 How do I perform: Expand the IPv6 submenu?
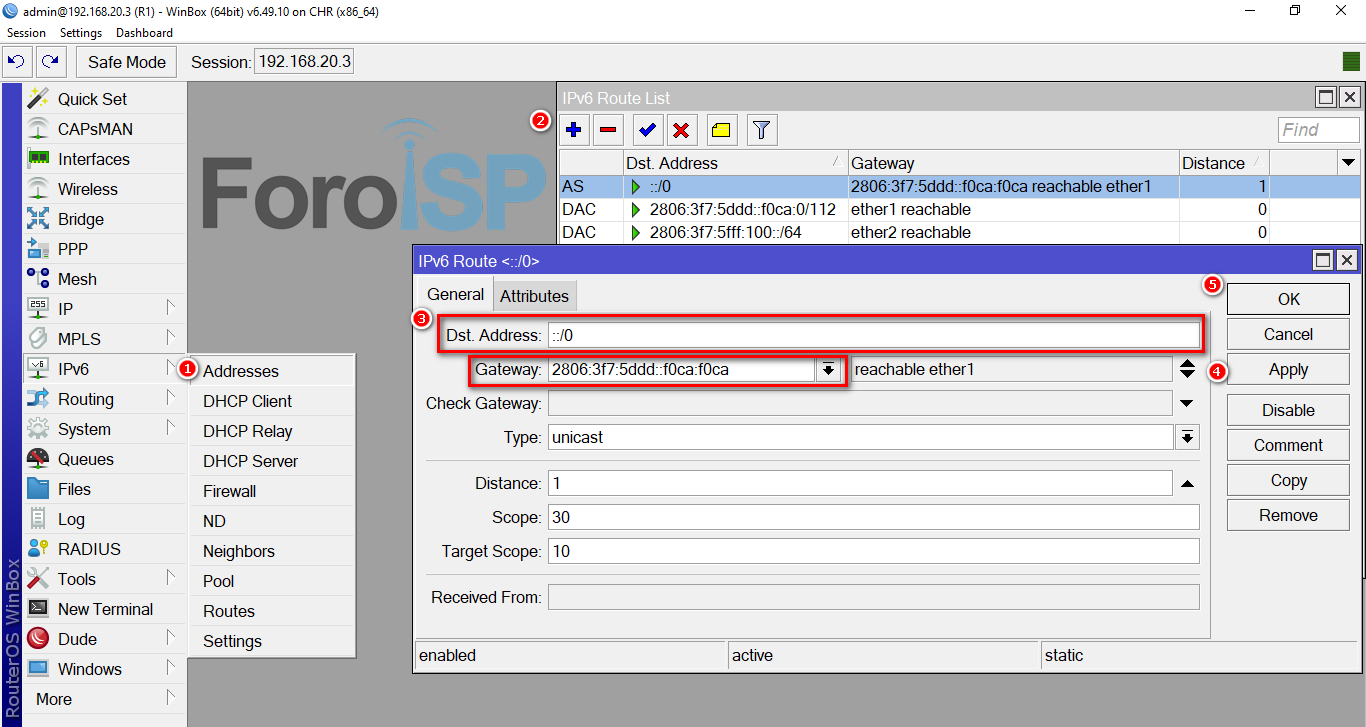tap(105, 369)
